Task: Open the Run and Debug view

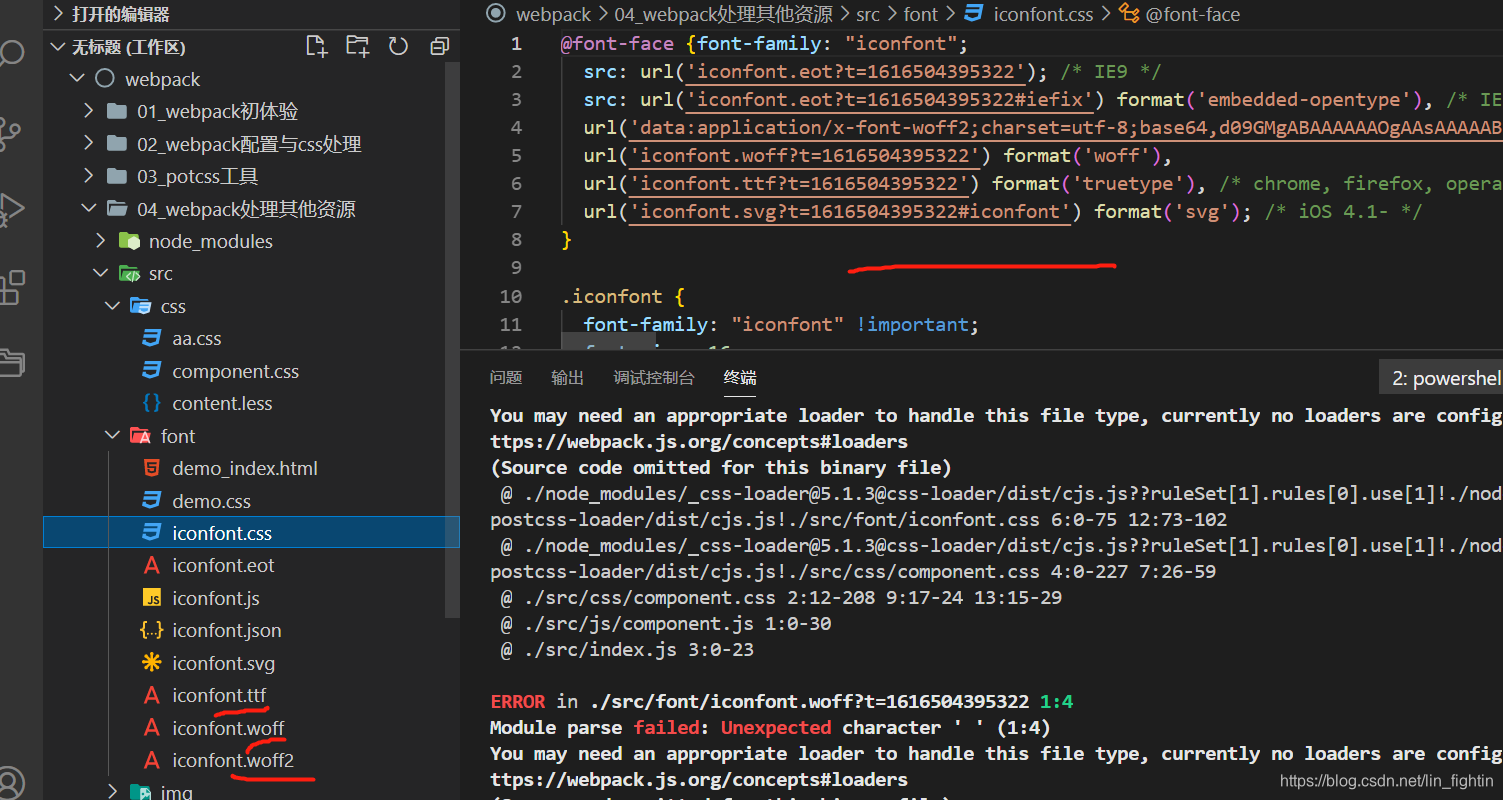Action: click(x=10, y=209)
